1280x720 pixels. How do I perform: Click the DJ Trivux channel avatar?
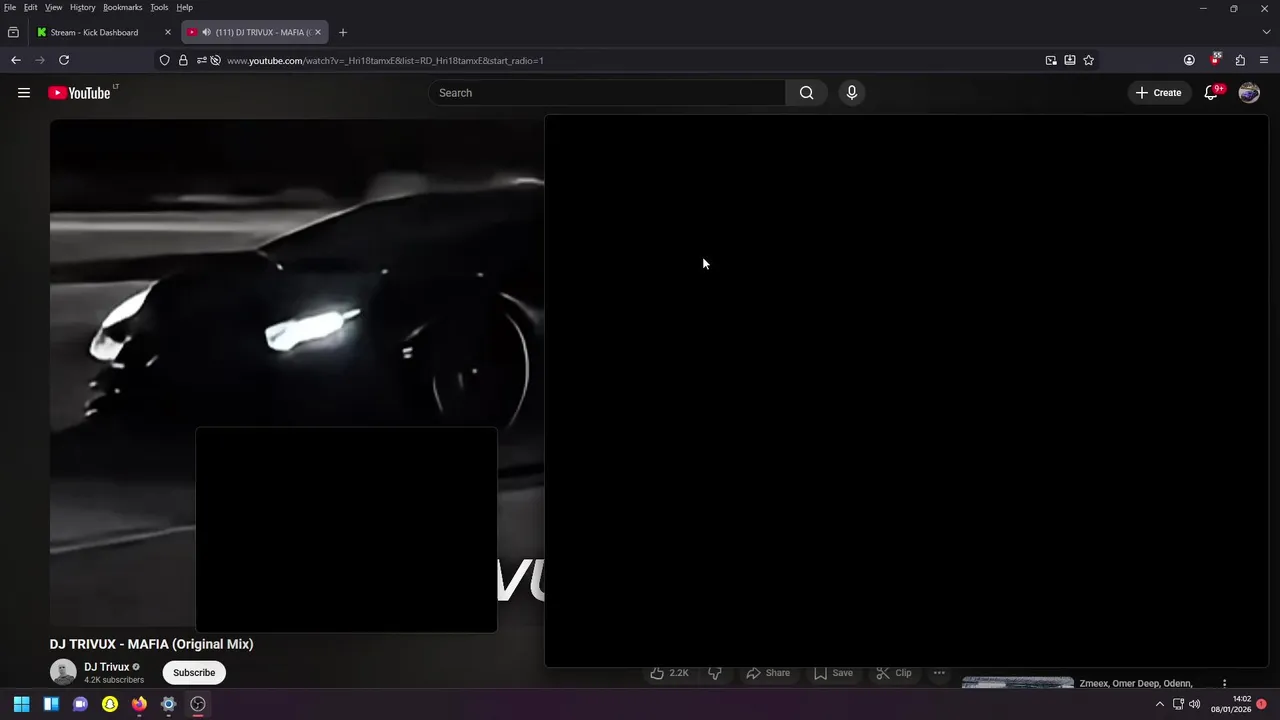click(x=63, y=673)
